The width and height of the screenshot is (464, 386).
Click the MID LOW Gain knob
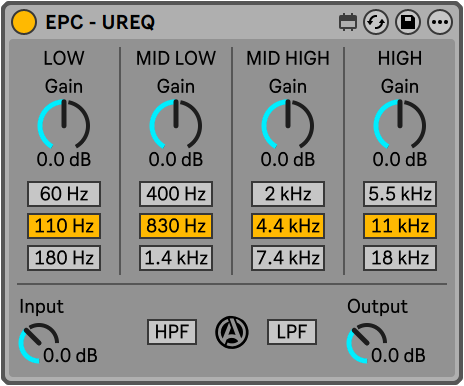176,125
